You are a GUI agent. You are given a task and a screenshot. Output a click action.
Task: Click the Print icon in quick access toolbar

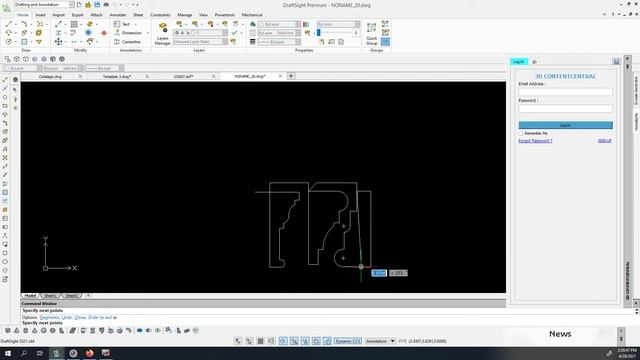[x=106, y=4]
